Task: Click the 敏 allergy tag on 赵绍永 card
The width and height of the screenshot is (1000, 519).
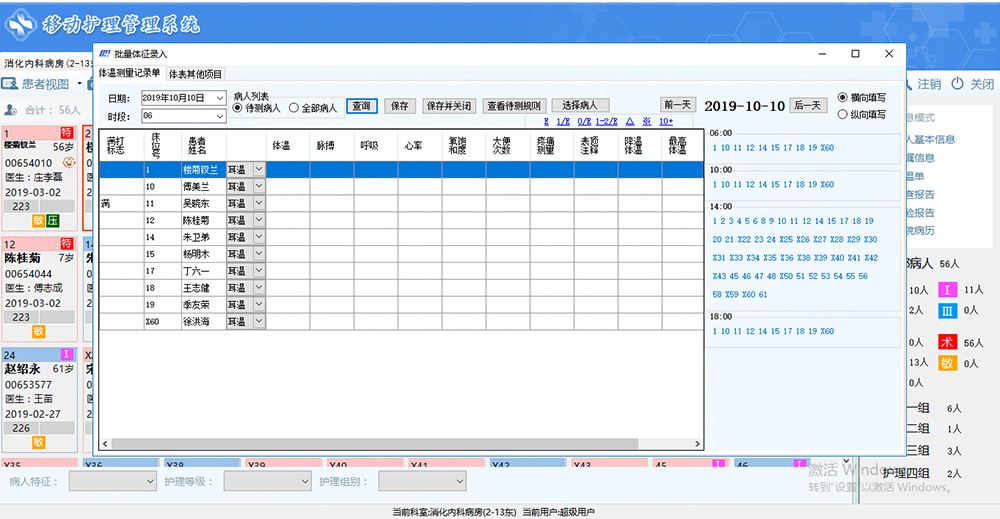Action: [38, 442]
